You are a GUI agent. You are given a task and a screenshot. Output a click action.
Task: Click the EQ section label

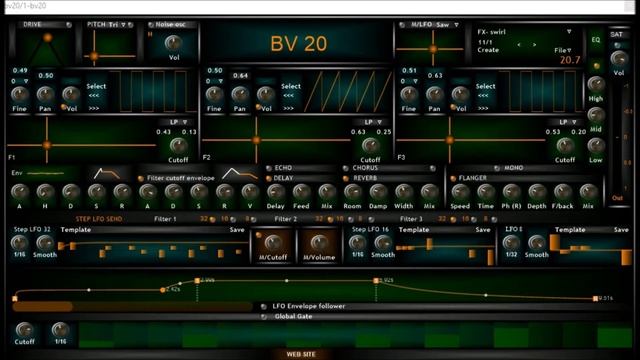[x=596, y=40]
